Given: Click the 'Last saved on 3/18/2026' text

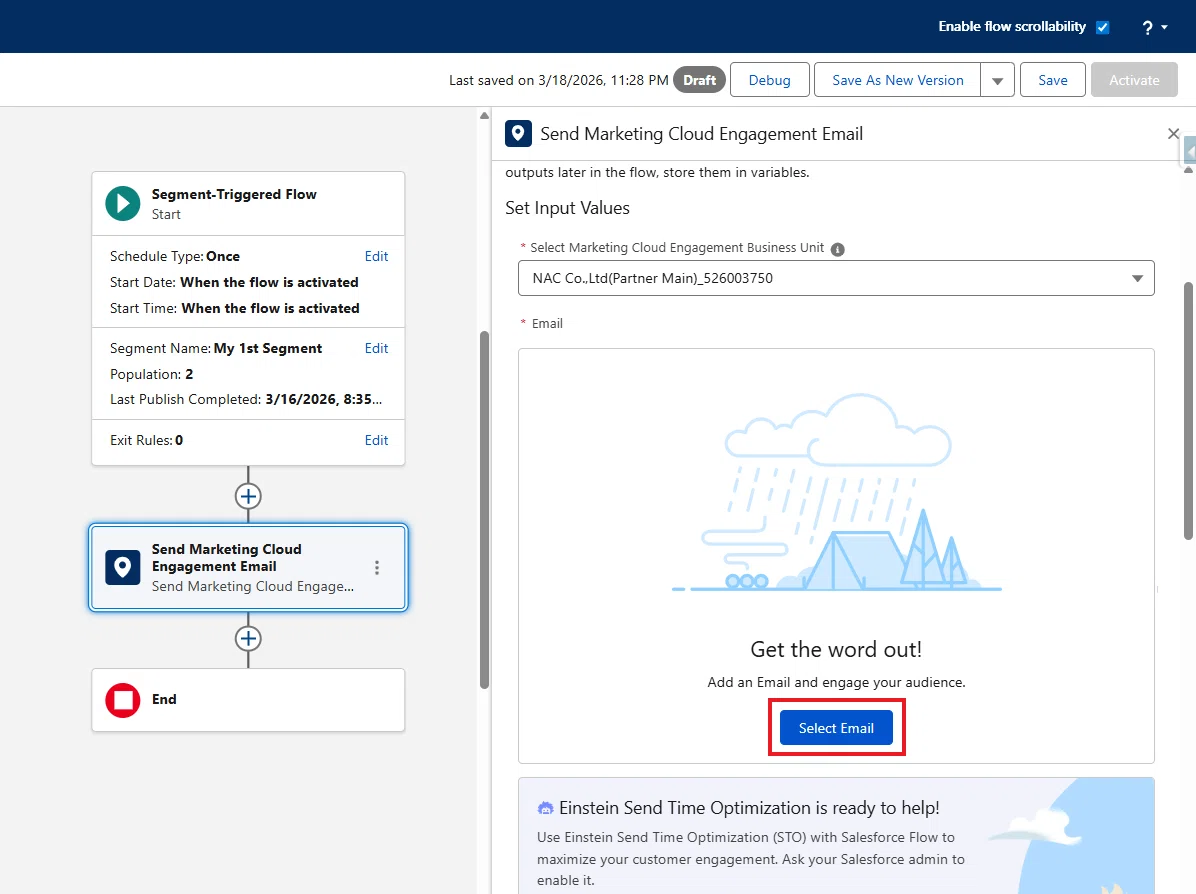Looking at the screenshot, I should pos(558,80).
